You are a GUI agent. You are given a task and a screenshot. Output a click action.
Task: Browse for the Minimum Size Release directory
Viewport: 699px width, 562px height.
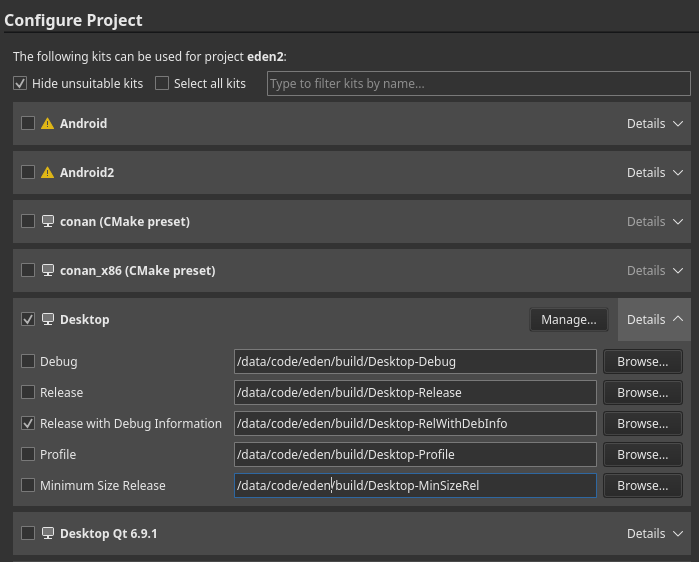[643, 486]
